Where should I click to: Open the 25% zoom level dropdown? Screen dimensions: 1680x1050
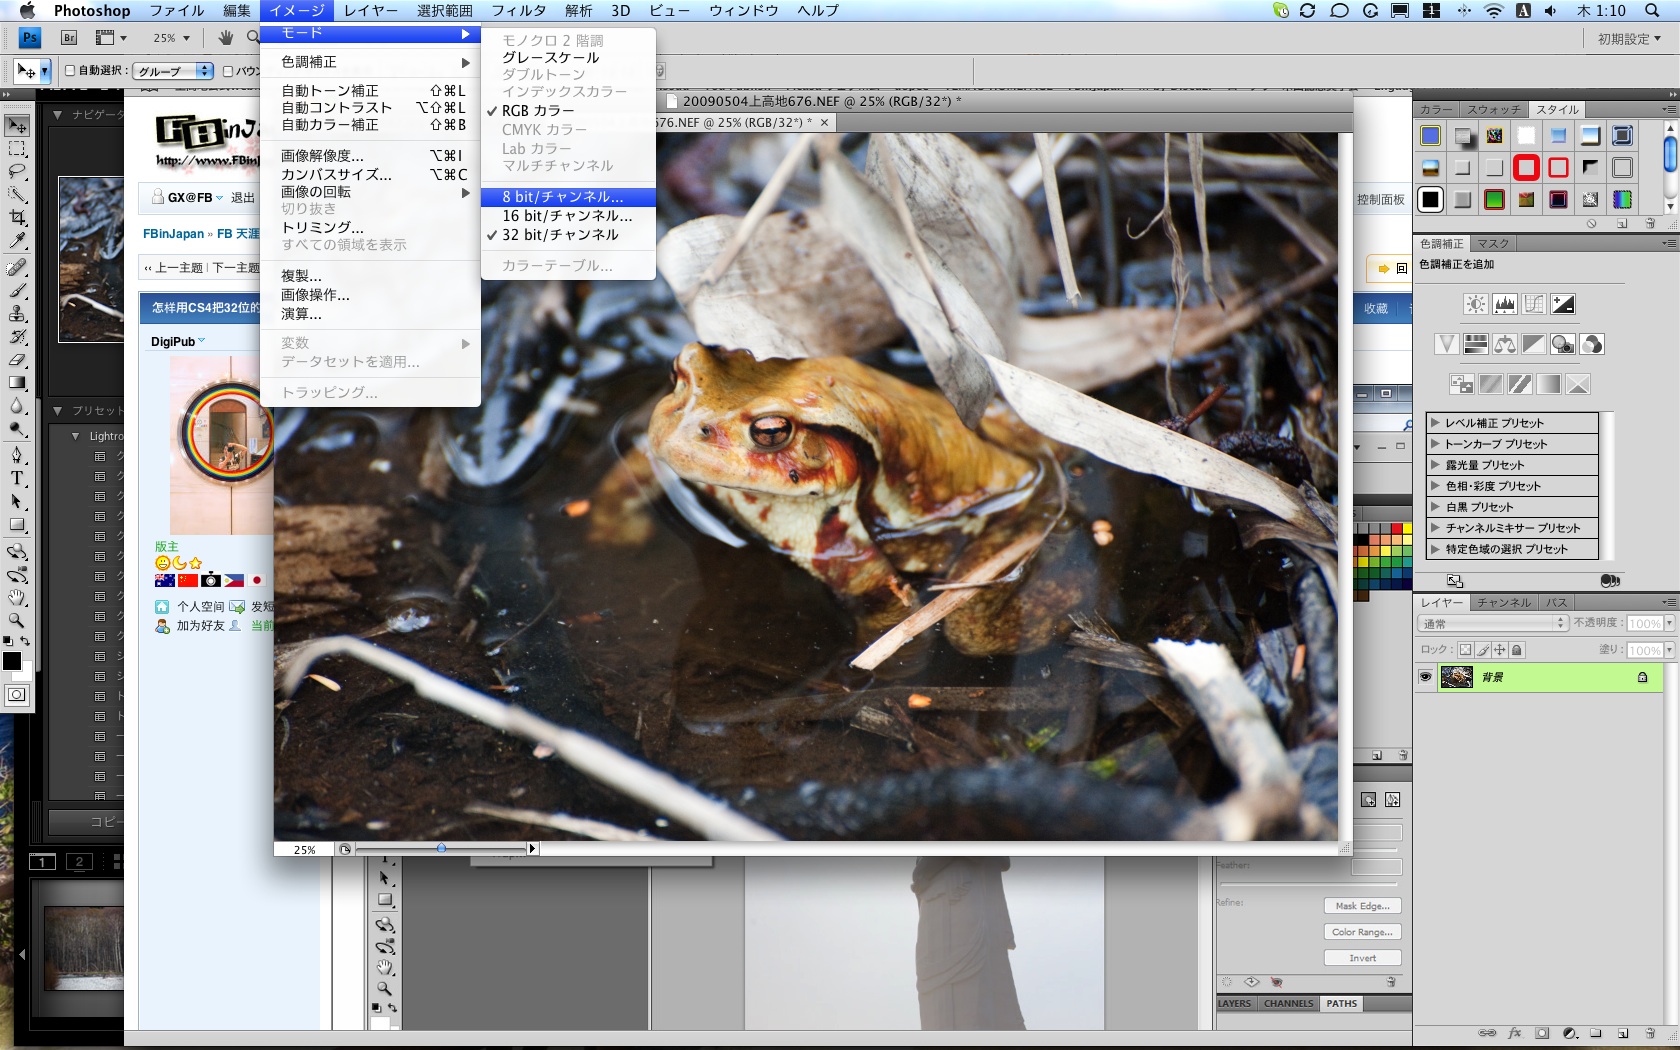click(x=171, y=38)
